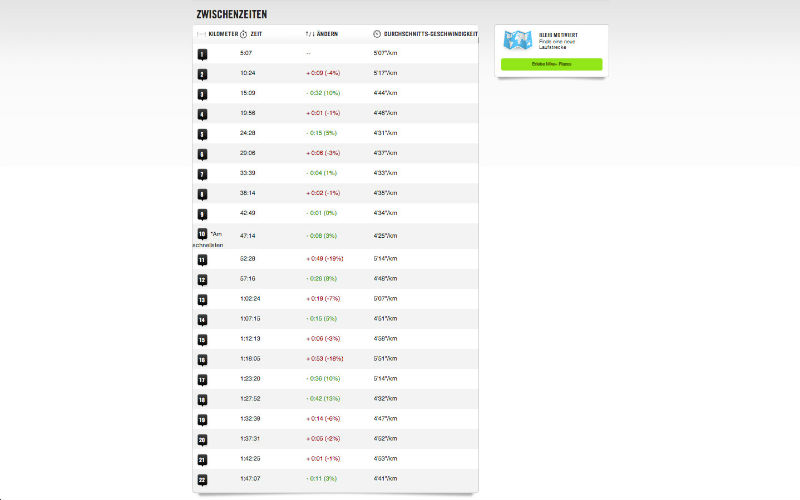The width and height of the screenshot is (800, 500).
Task: Click the -0:11 (3%) change value
Action: (x=321, y=479)
